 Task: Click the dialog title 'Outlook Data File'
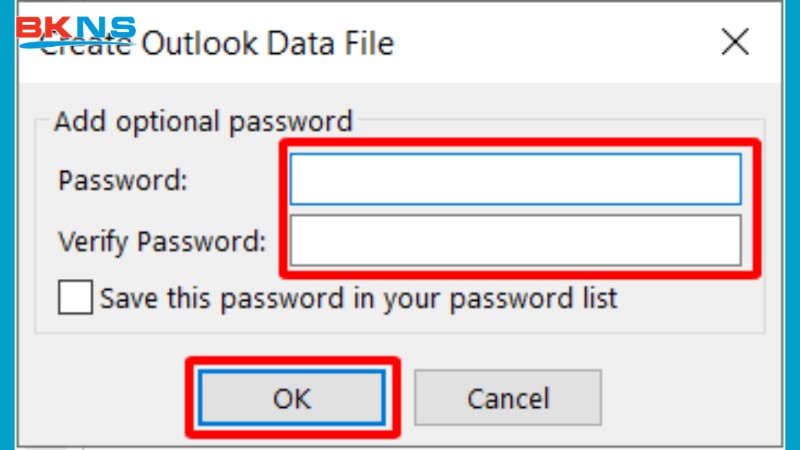(268, 44)
